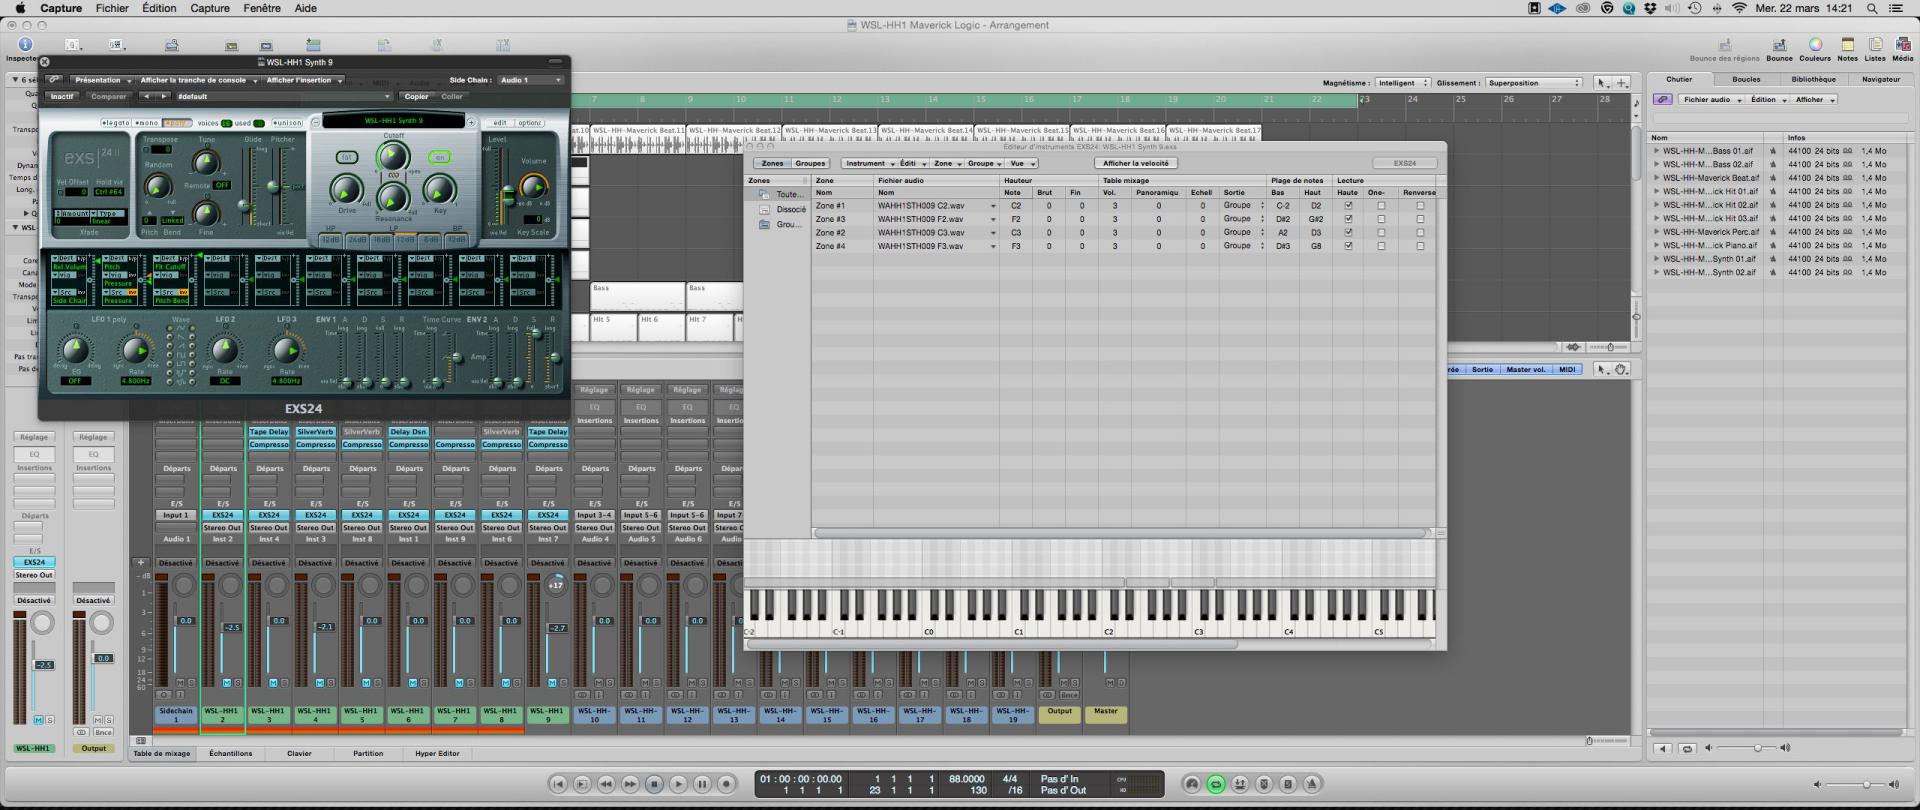Open the Glissement Superposition dropdown
Screen dimensions: 1920x810
click(x=1534, y=83)
